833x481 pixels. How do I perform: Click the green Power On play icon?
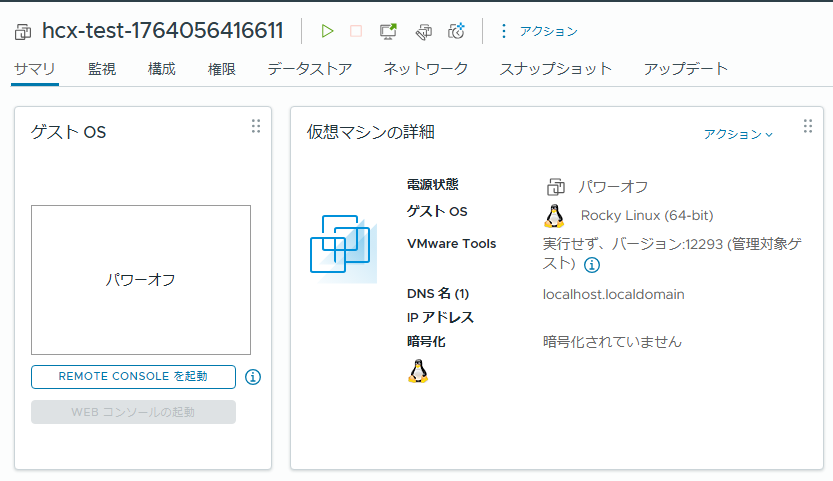coord(327,31)
